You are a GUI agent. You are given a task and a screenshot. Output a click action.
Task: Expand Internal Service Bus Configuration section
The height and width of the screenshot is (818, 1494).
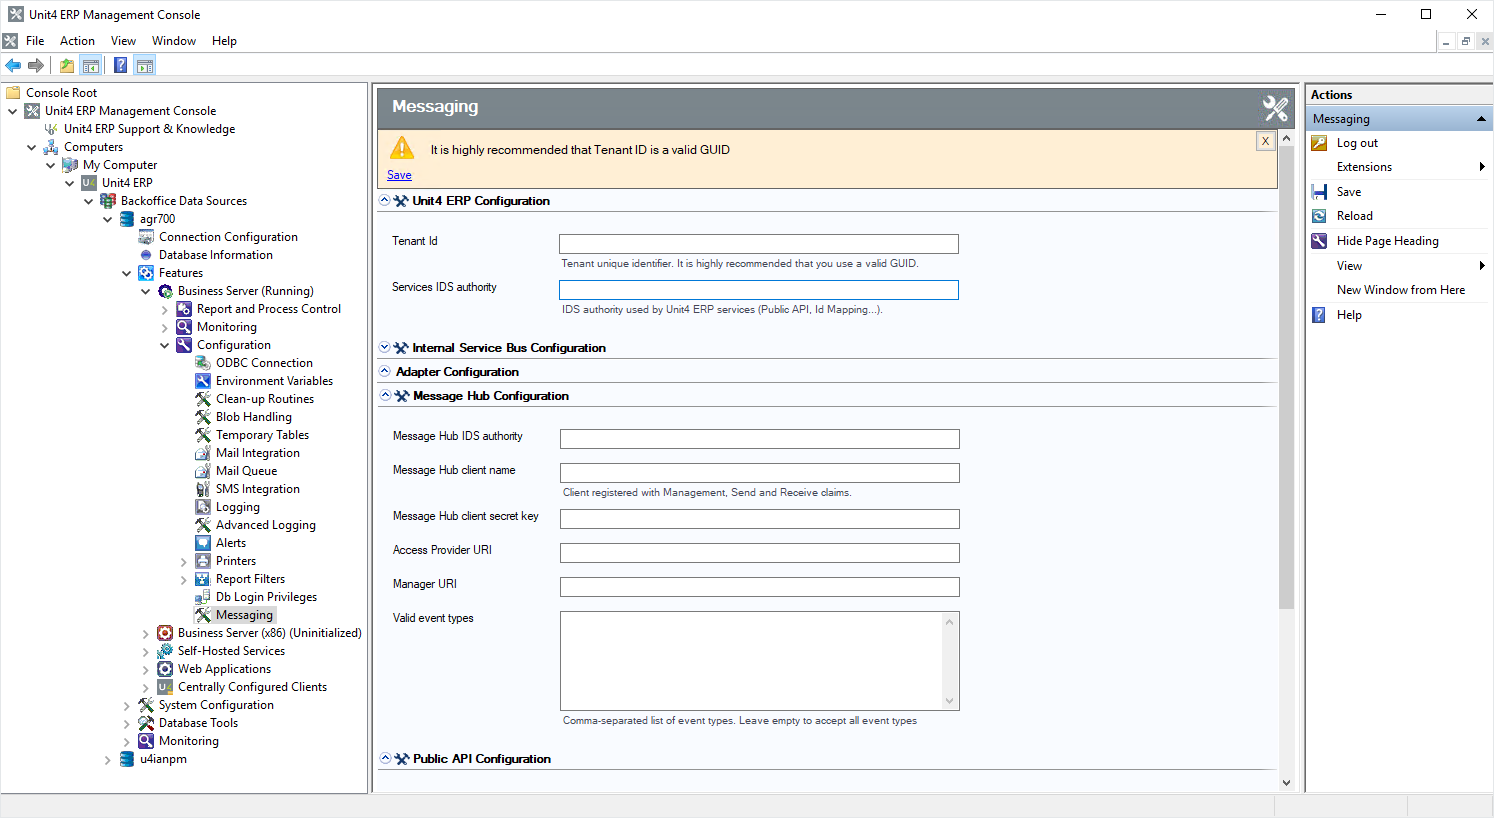coord(385,348)
